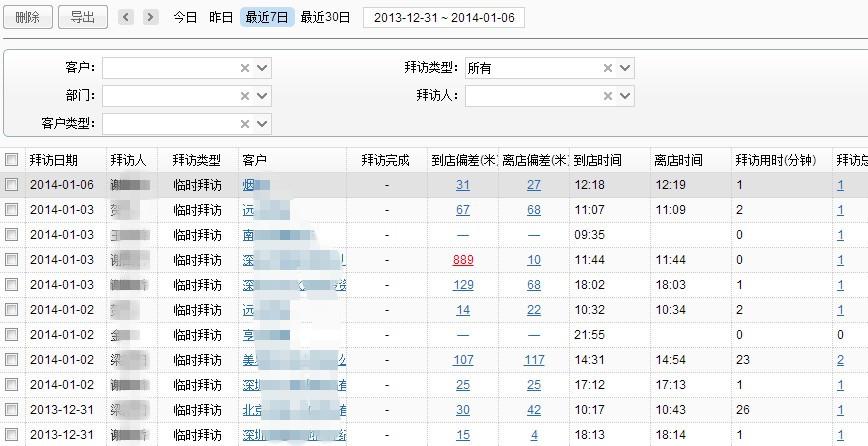Clear the 客户 filter with X icon
The image size is (868, 446).
coord(244,68)
